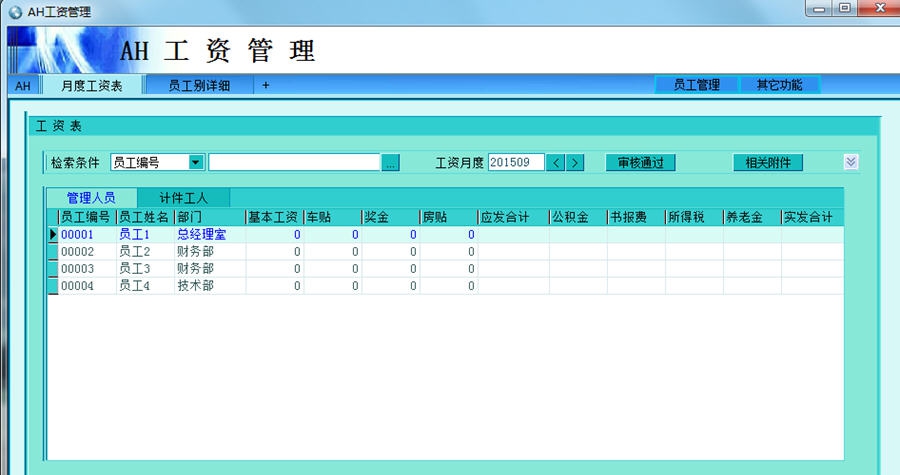Viewport: 900px width, 475px height.
Task: Click the ellipsis search button beside search field
Action: click(390, 163)
